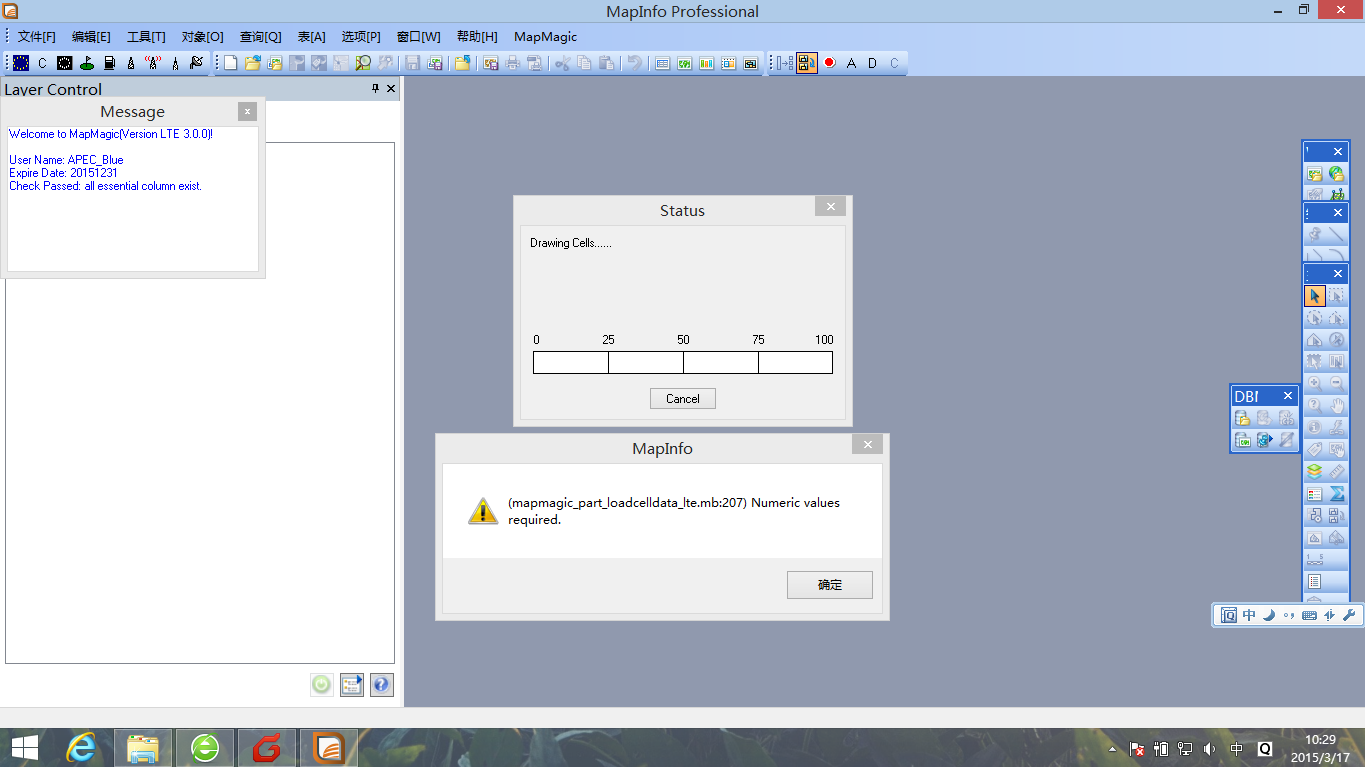Close the Message window
The height and width of the screenshot is (767, 1365).
coord(247,111)
